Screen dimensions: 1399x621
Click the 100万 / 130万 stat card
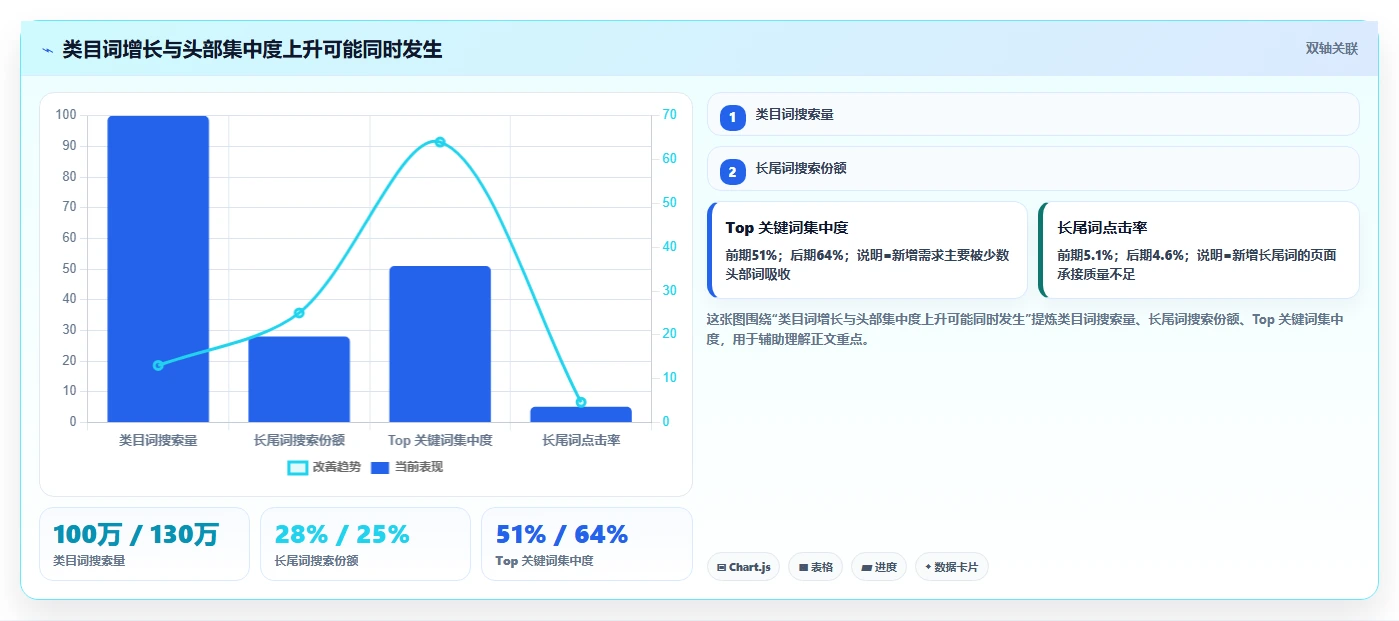coord(144,544)
